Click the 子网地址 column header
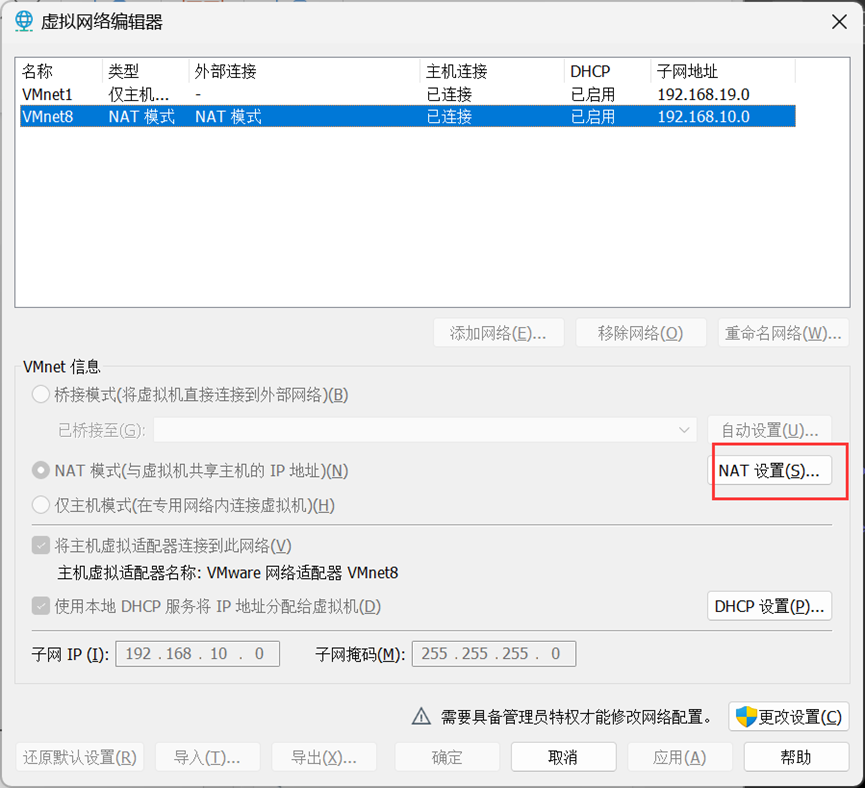Viewport: 865px width, 788px height. pos(723,71)
